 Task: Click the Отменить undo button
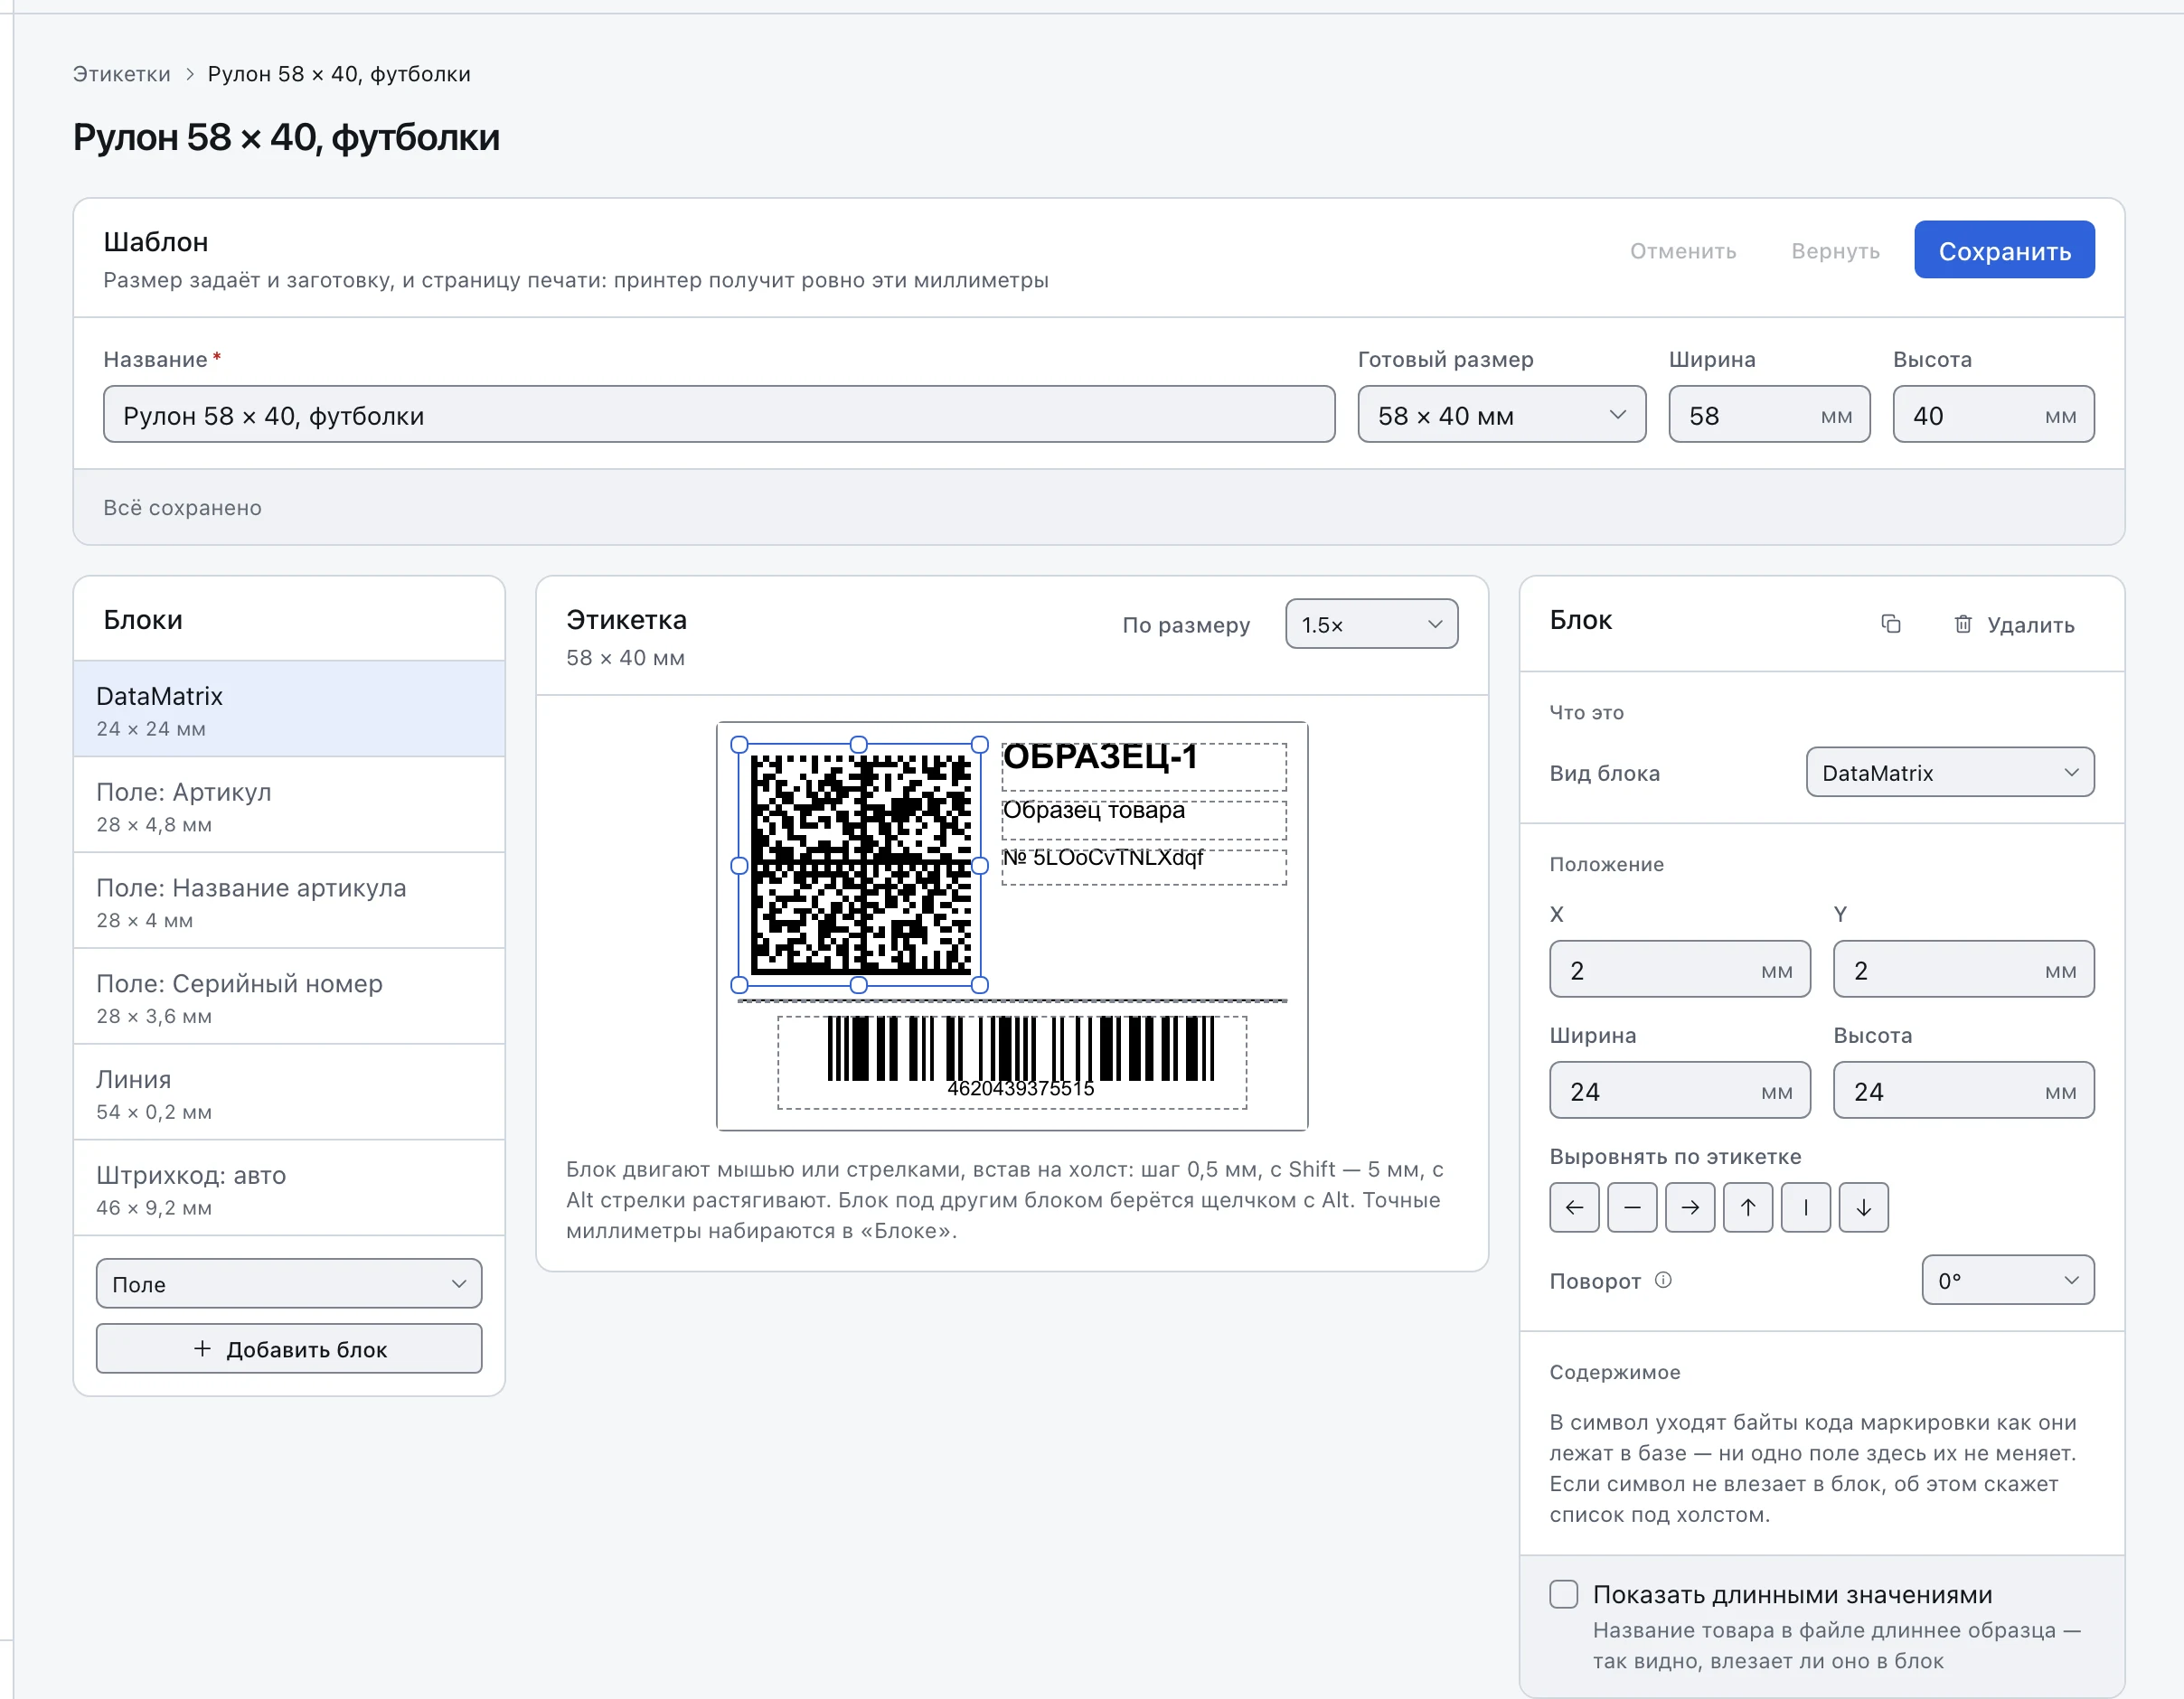pyautogui.click(x=1683, y=251)
